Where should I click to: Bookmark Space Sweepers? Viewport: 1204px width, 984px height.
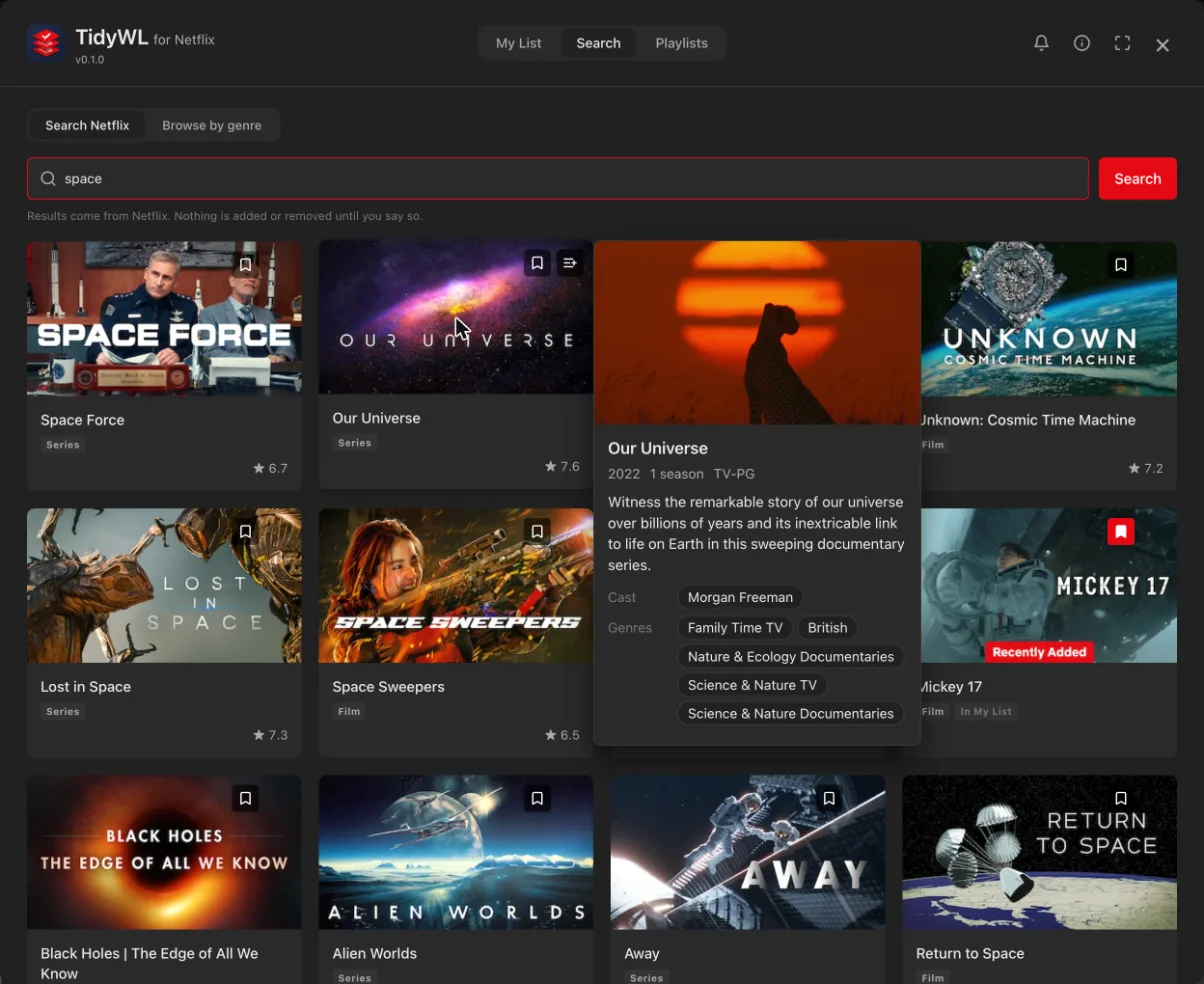click(537, 531)
